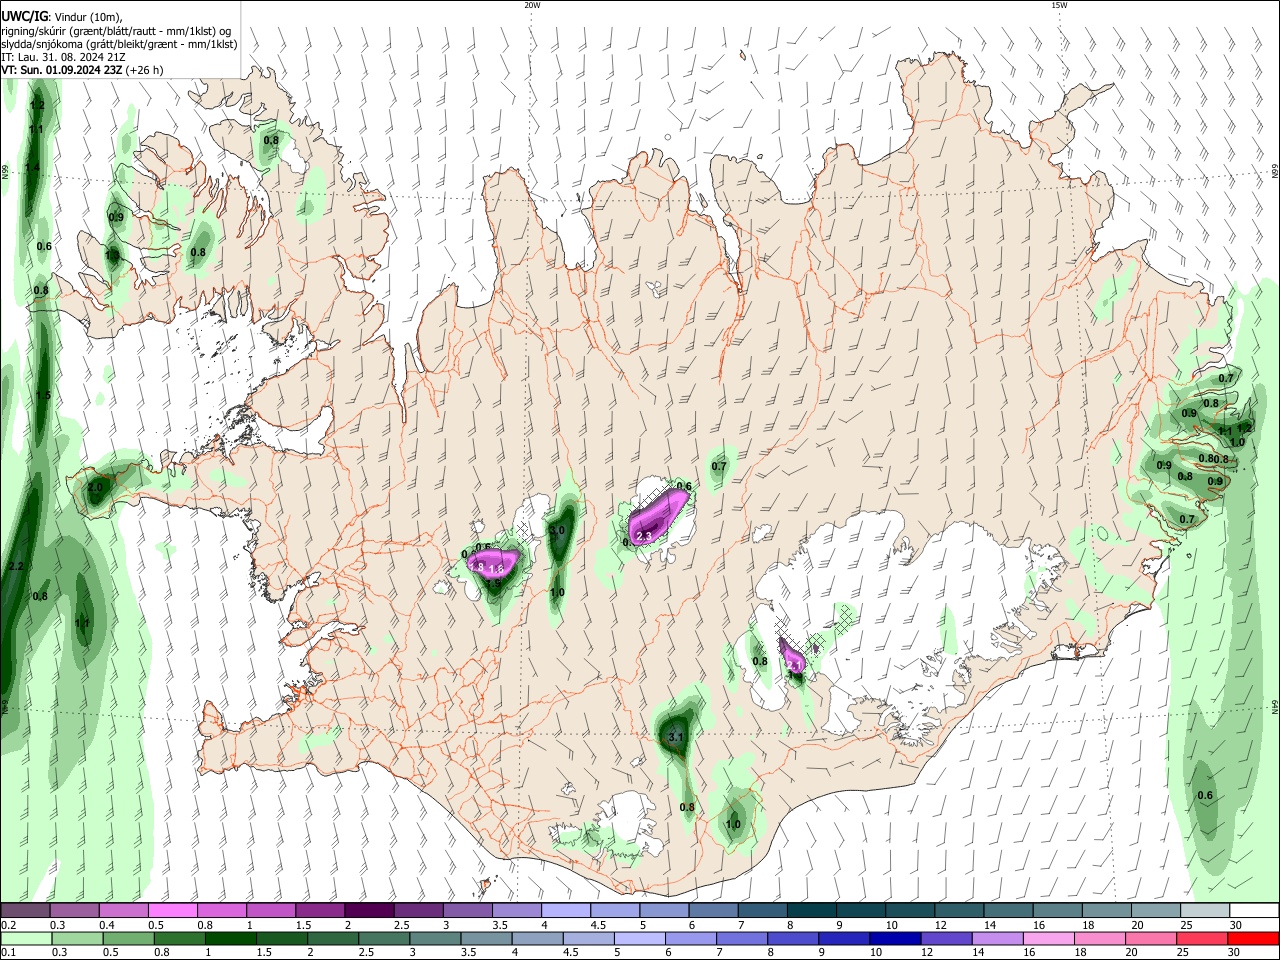This screenshot has height=960, width=1280.
Task: Click the 2 swatch in the lower rain scale
Action: tap(331, 938)
